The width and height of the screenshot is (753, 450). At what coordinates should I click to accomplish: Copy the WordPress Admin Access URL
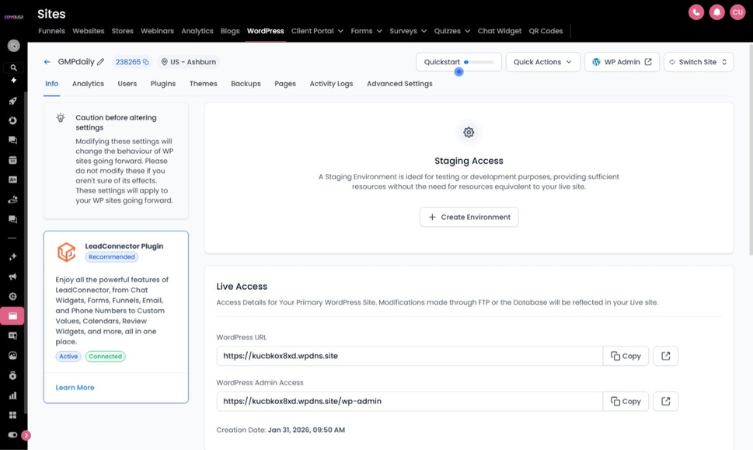click(625, 401)
